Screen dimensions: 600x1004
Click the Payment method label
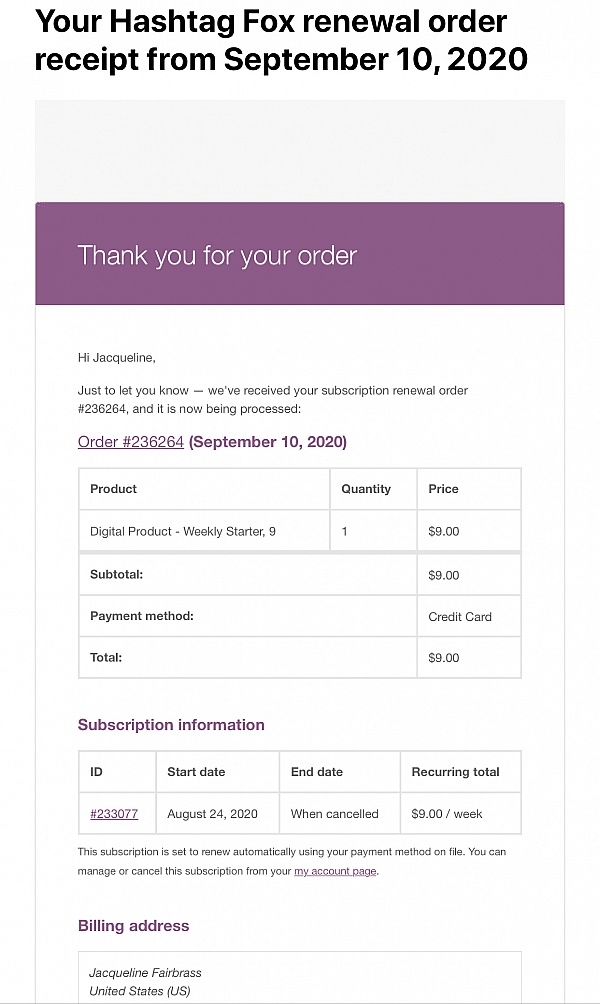(142, 616)
